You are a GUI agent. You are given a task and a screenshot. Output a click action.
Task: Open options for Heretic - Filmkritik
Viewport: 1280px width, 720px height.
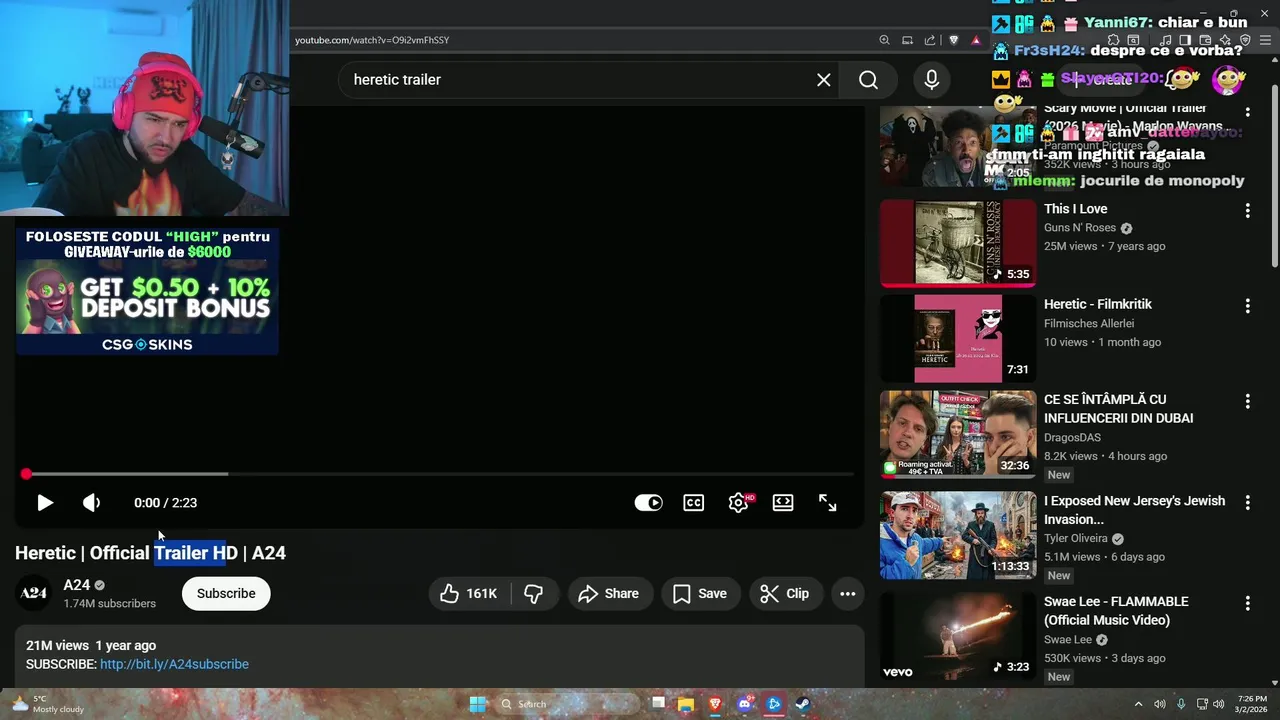pyautogui.click(x=1247, y=305)
